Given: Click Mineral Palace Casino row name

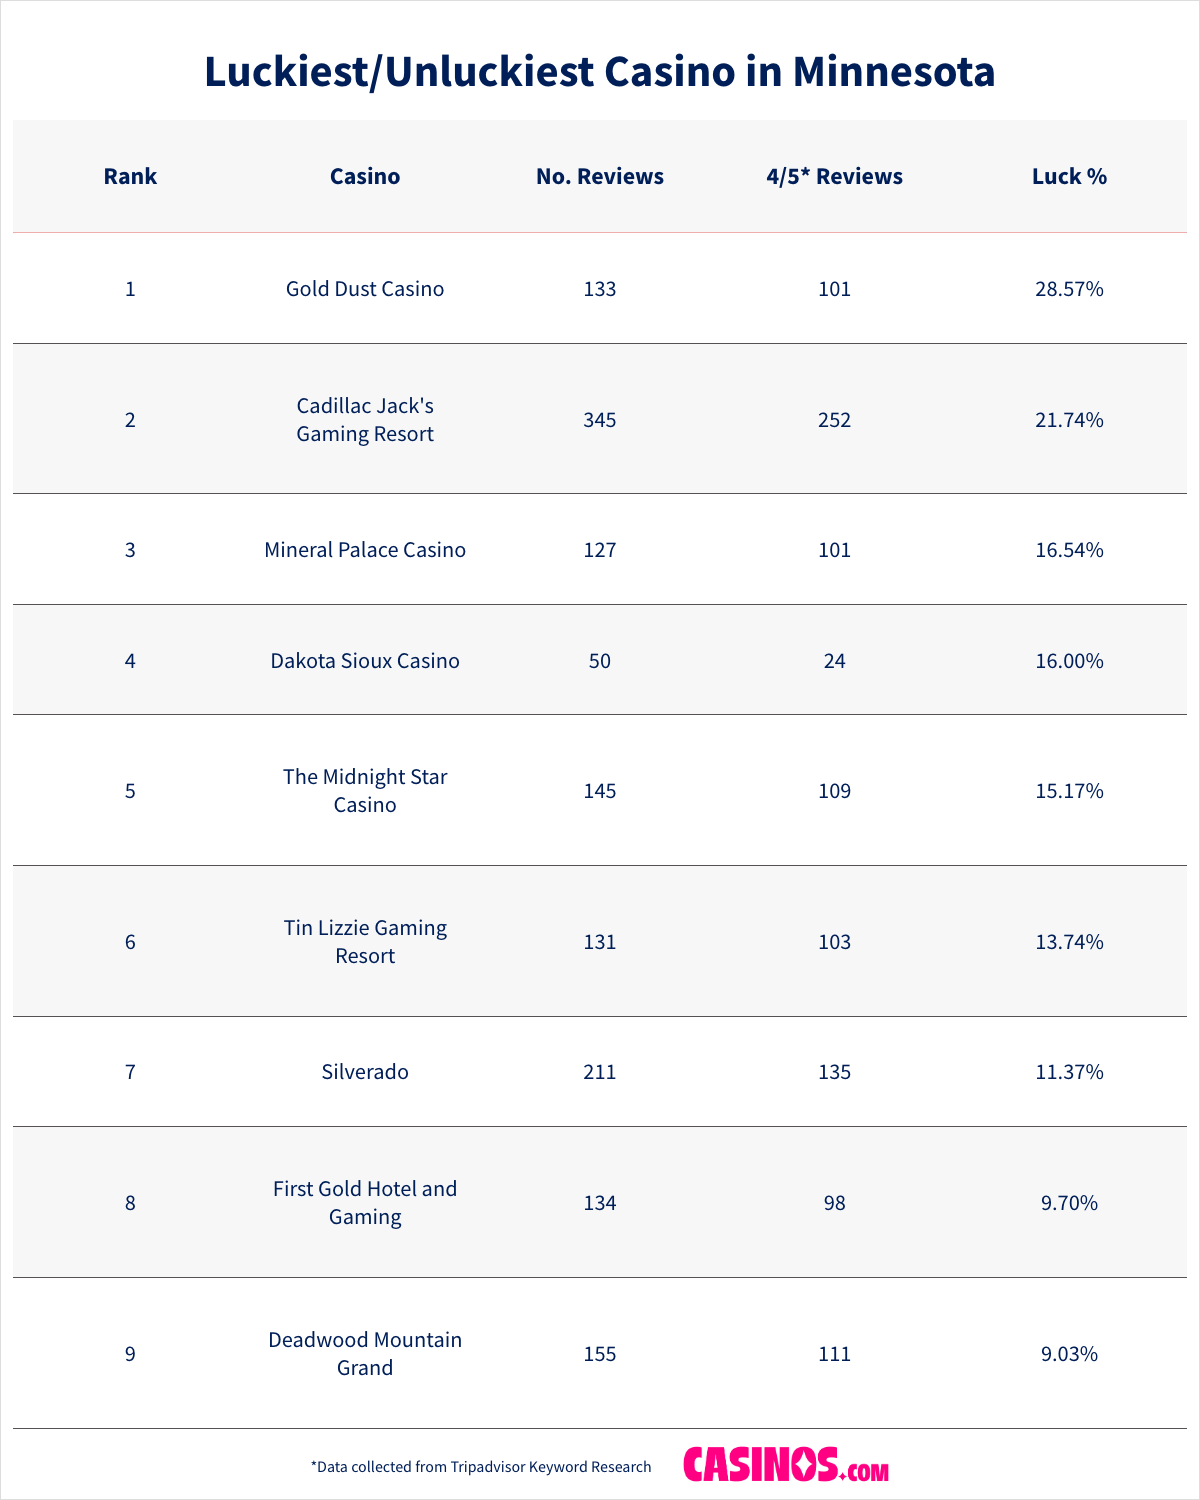Looking at the screenshot, I should pyautogui.click(x=365, y=550).
